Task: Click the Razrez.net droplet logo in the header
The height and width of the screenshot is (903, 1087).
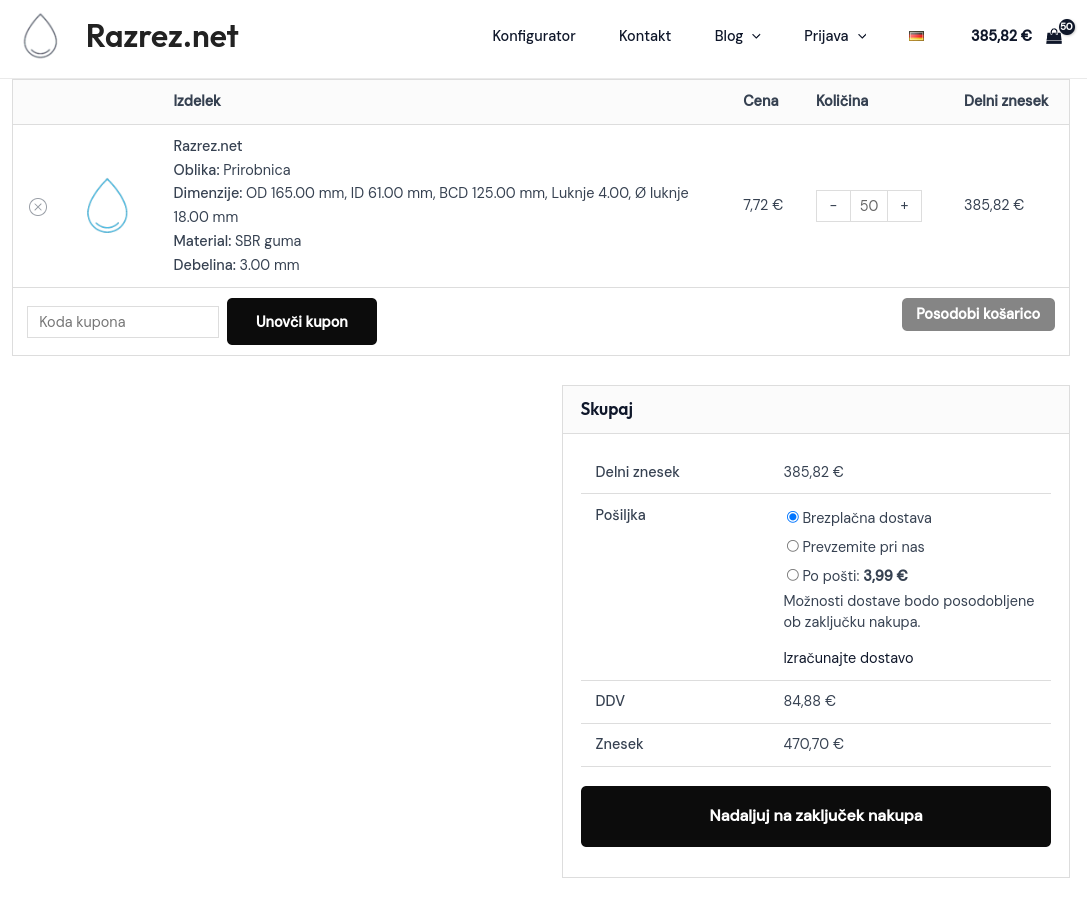Action: coord(40,36)
